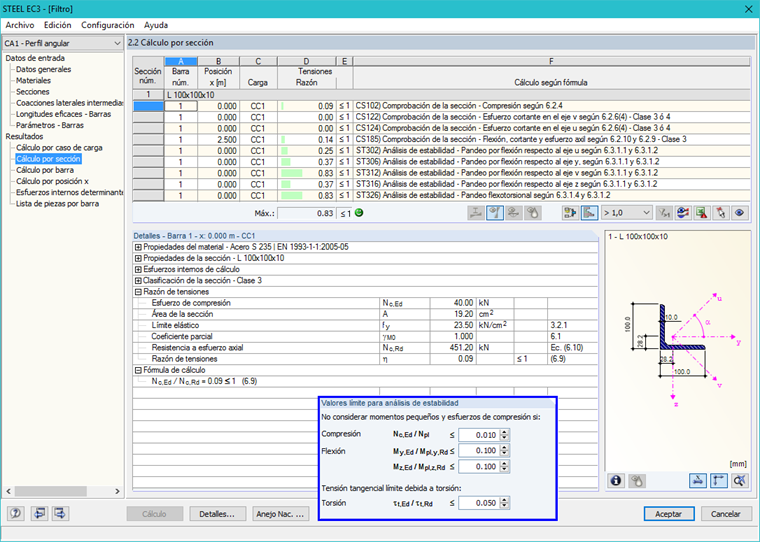
Task: Toggle the principal axes display icon in the section preview
Action: tap(718, 482)
